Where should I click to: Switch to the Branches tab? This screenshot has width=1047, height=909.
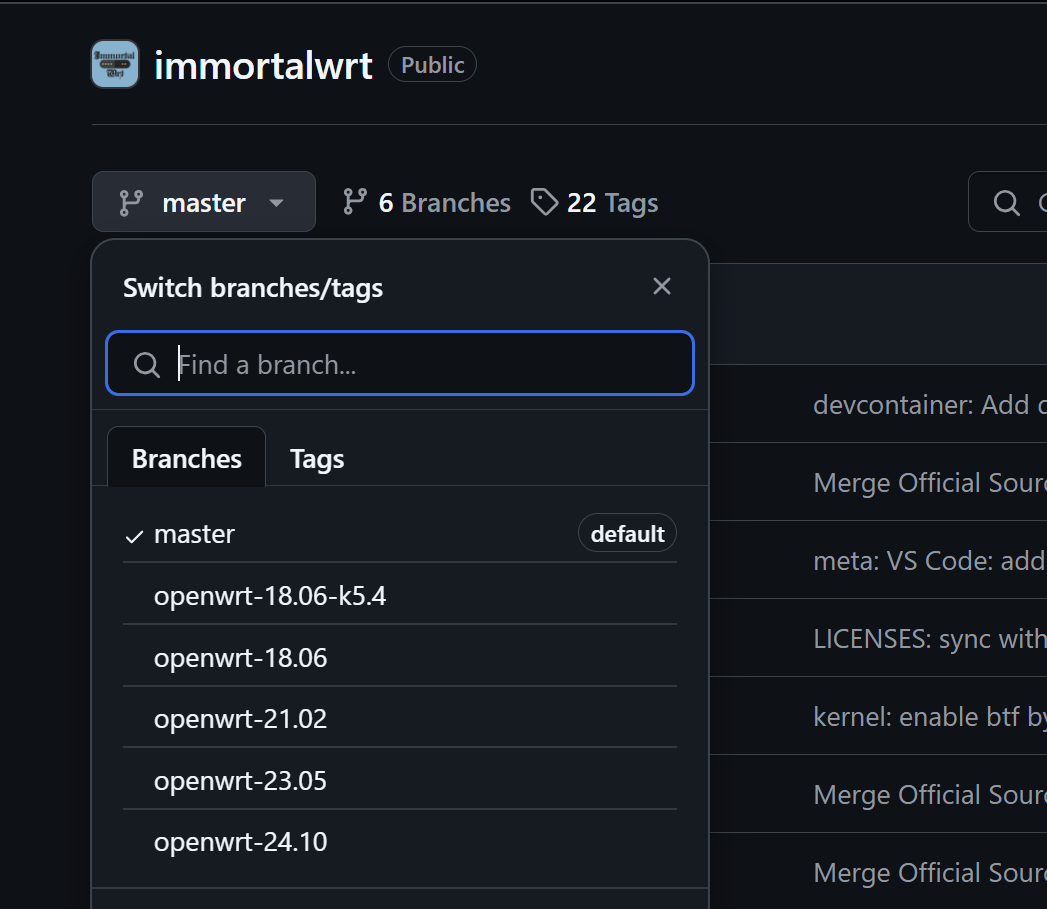click(186, 458)
